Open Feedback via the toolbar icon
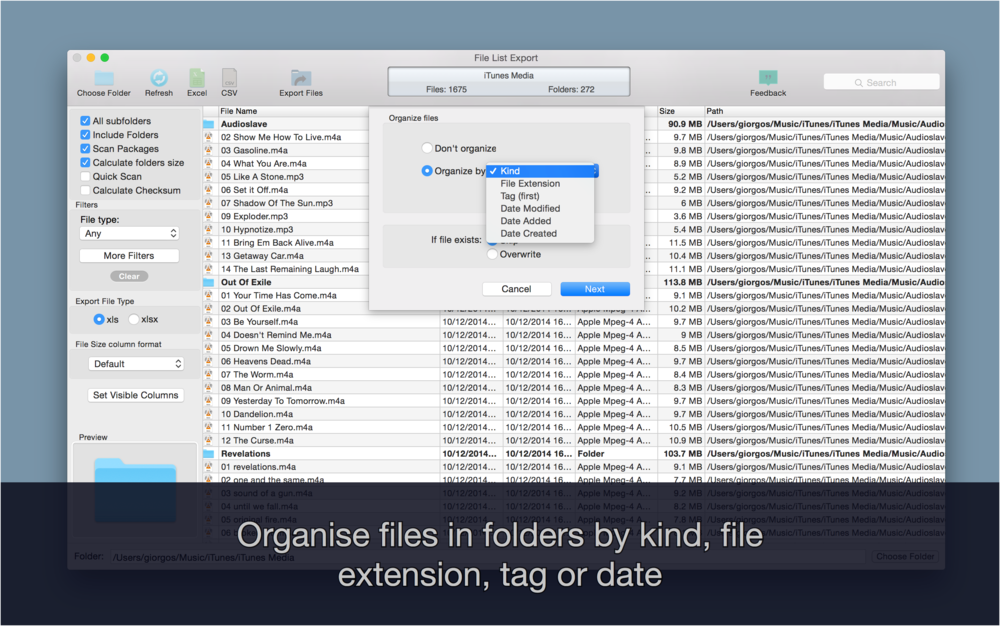The image size is (1000, 626). (767, 78)
